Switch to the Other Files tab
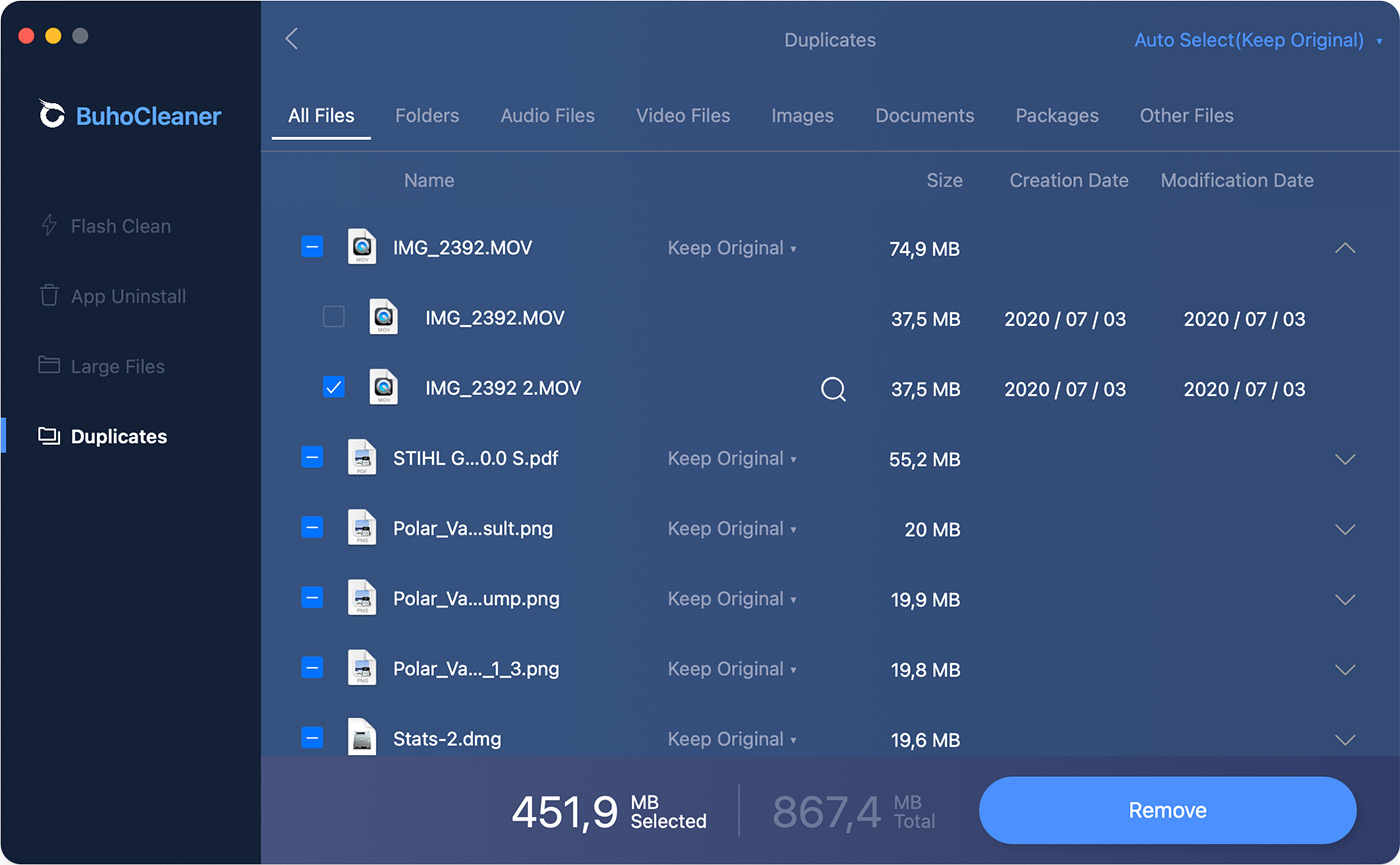This screenshot has width=1400, height=865. 1186,115
